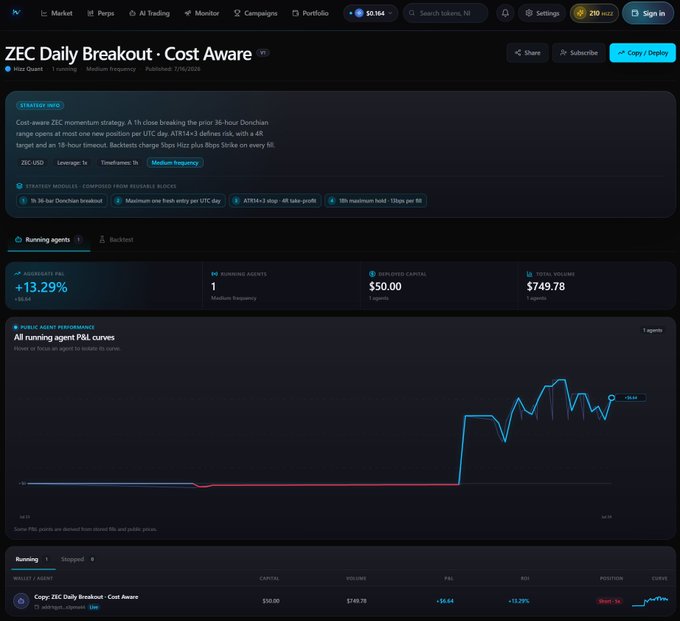Screen dimensions: 680x621
Task: Click the P&L curve endpoint marker
Action: (x=611, y=398)
